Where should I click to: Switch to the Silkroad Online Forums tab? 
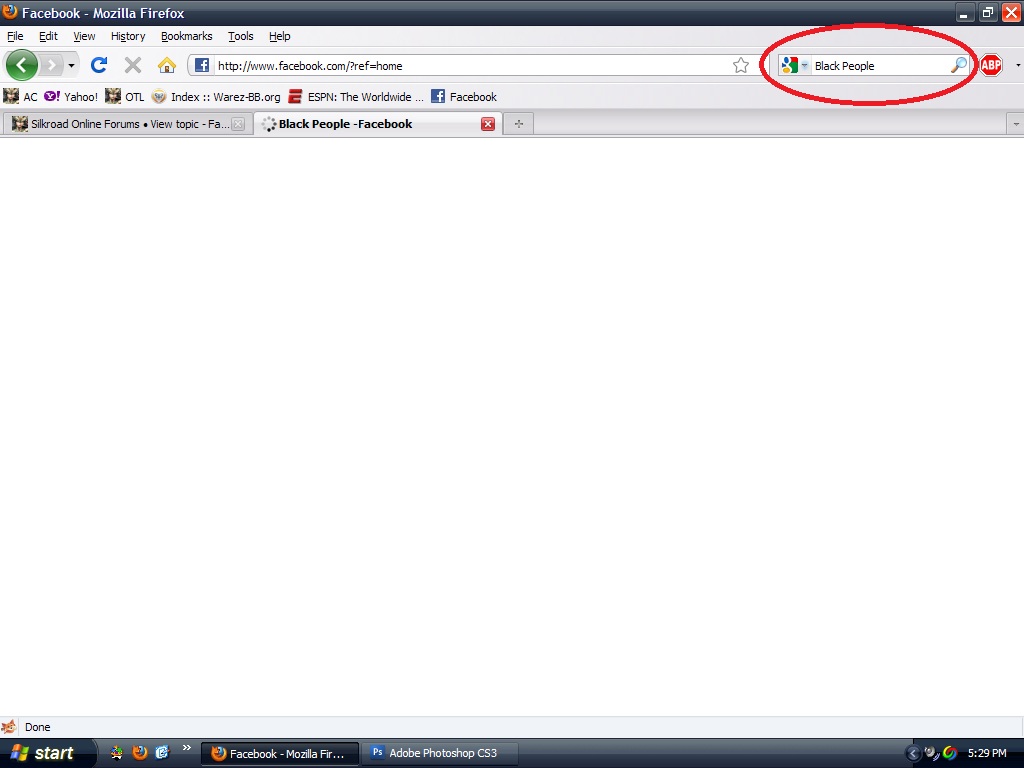(x=120, y=124)
